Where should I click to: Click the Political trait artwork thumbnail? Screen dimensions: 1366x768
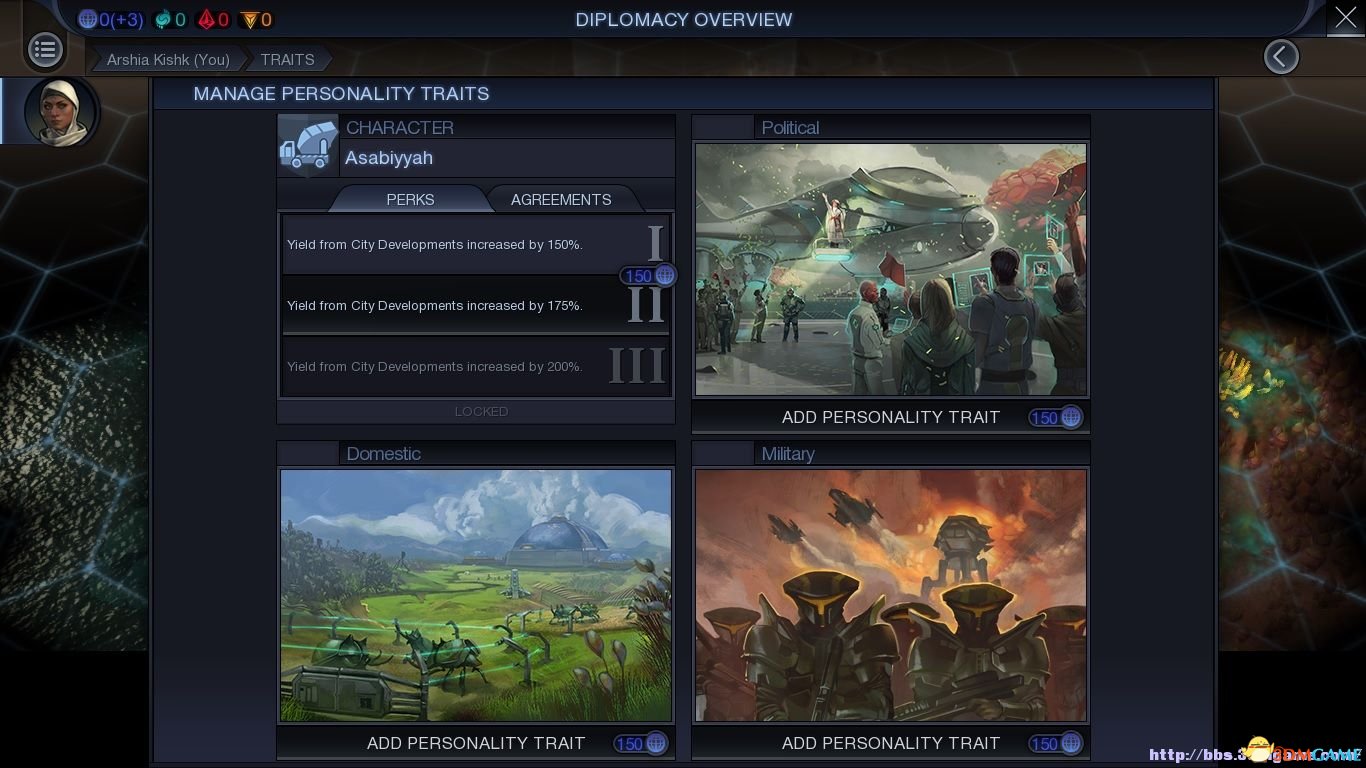point(891,270)
